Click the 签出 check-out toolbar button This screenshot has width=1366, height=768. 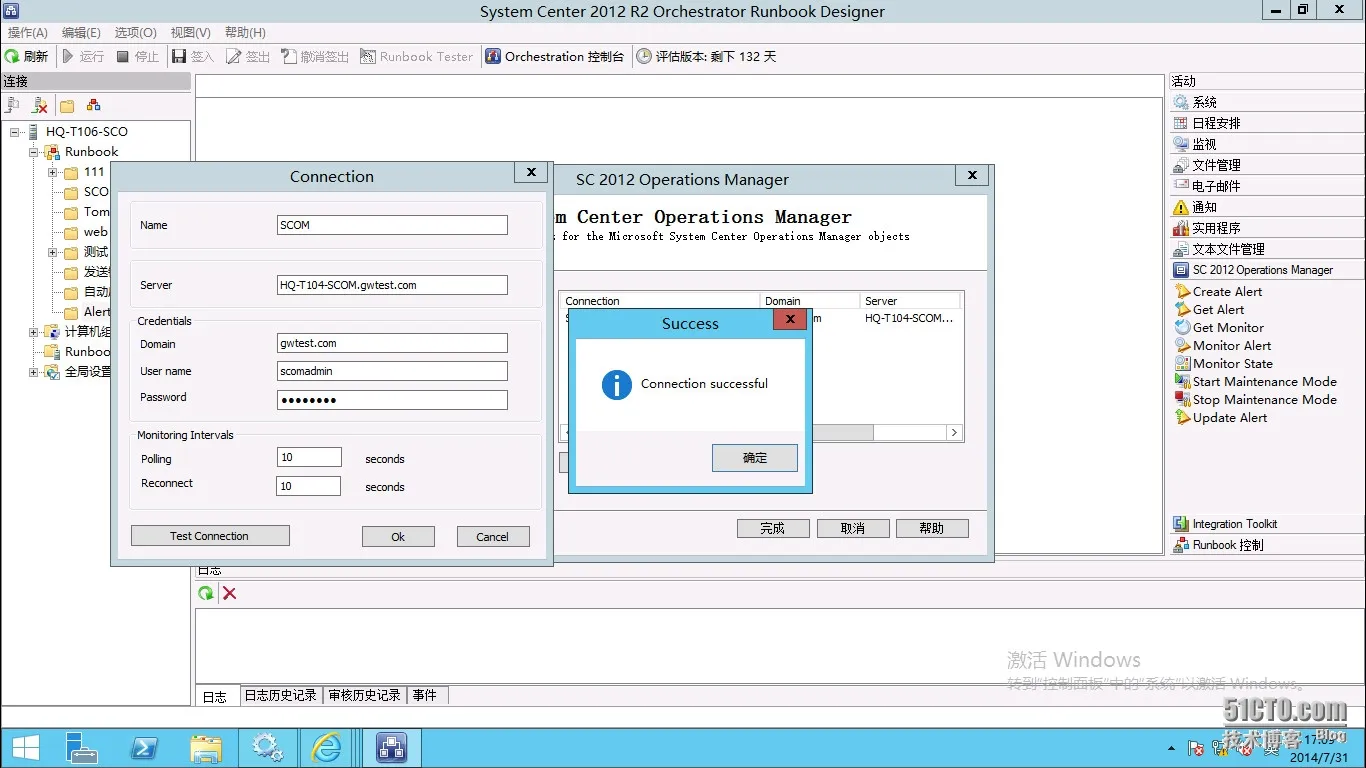pyautogui.click(x=248, y=57)
